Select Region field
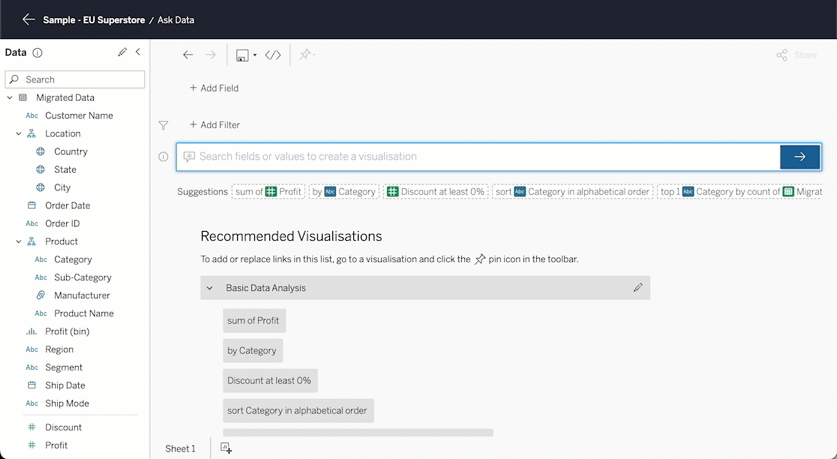The width and height of the screenshot is (837, 459). [59, 350]
